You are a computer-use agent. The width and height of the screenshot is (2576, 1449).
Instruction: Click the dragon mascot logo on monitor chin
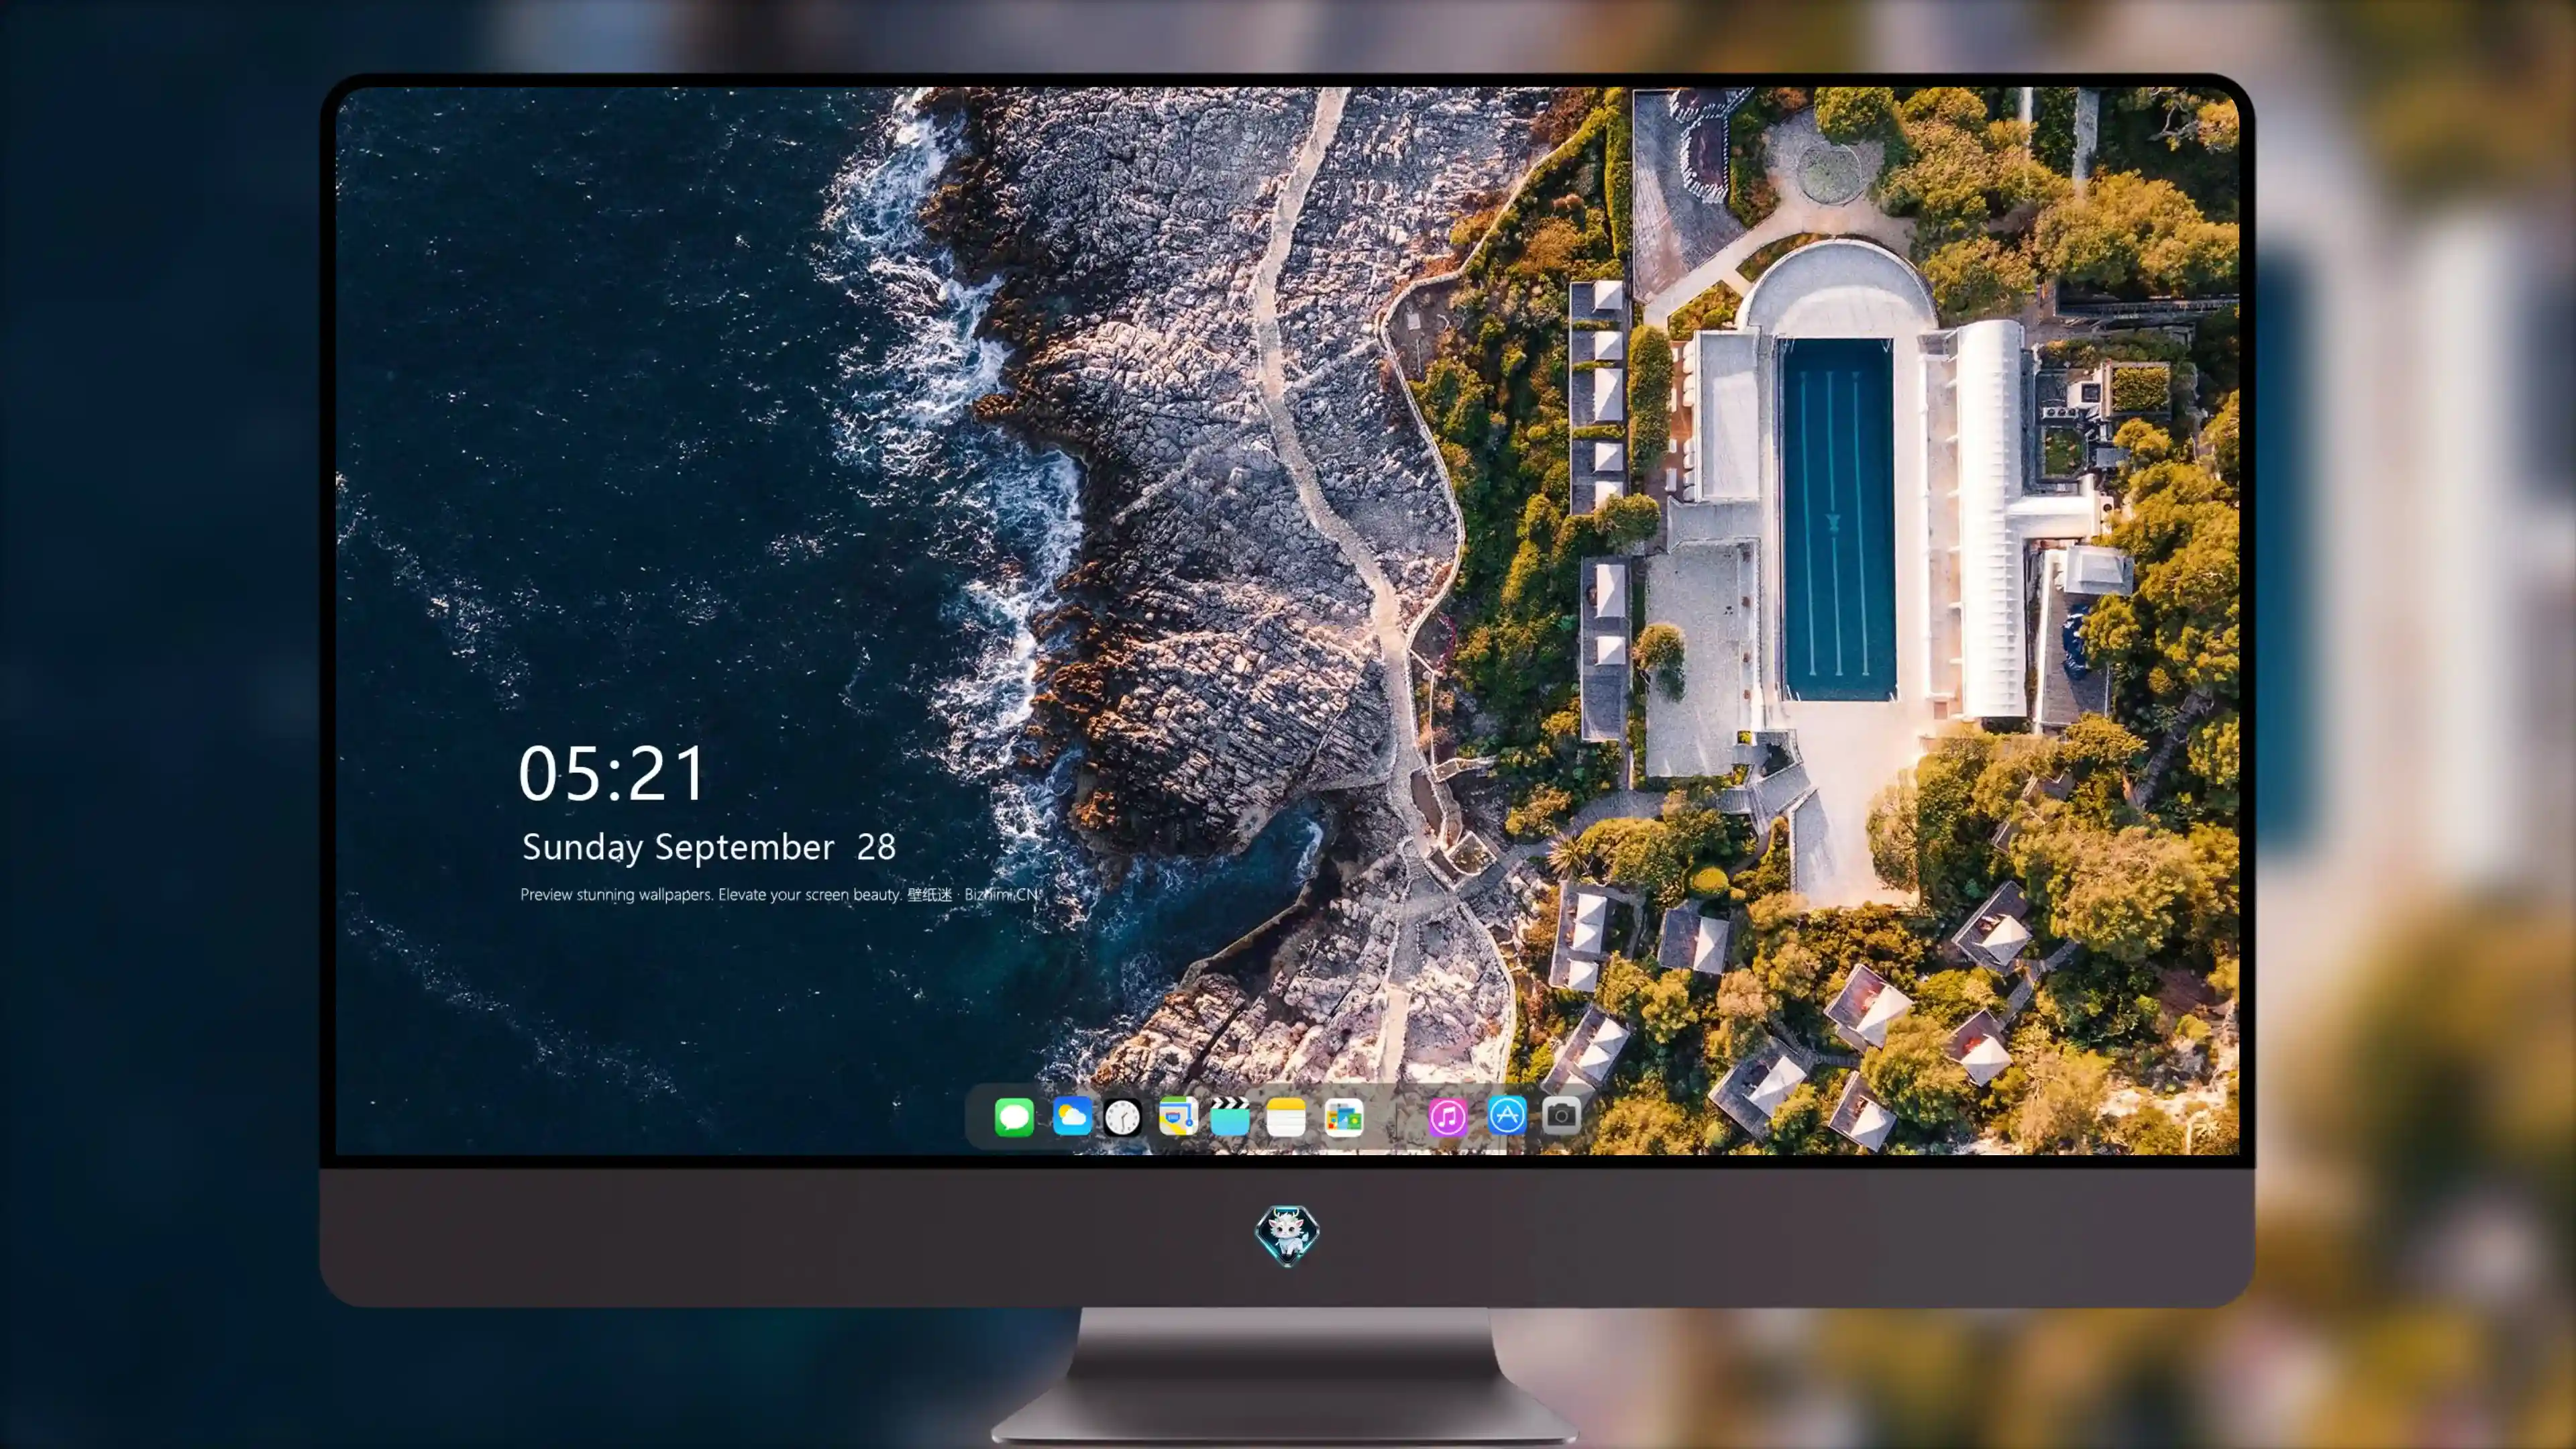[1287, 1234]
